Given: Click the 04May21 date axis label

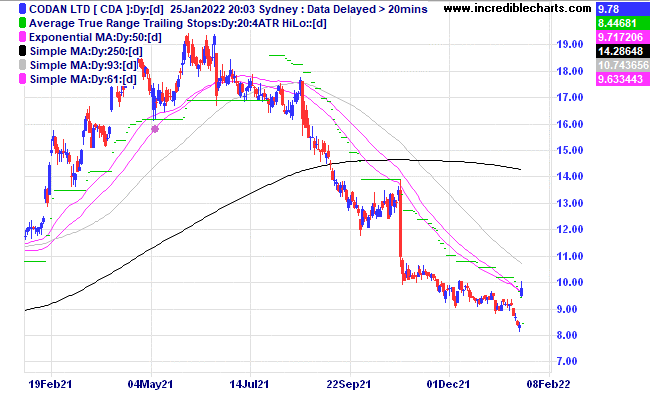Looking at the screenshot, I should coord(150,384).
